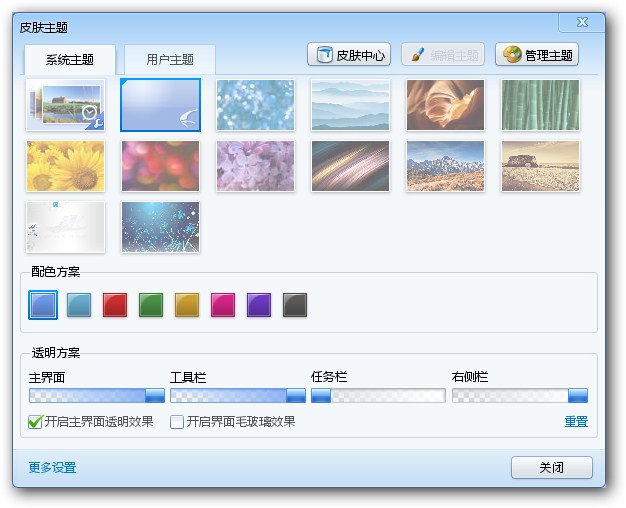Choose the sunflower theme thumbnail
The image size is (626, 508).
pyautogui.click(x=65, y=166)
